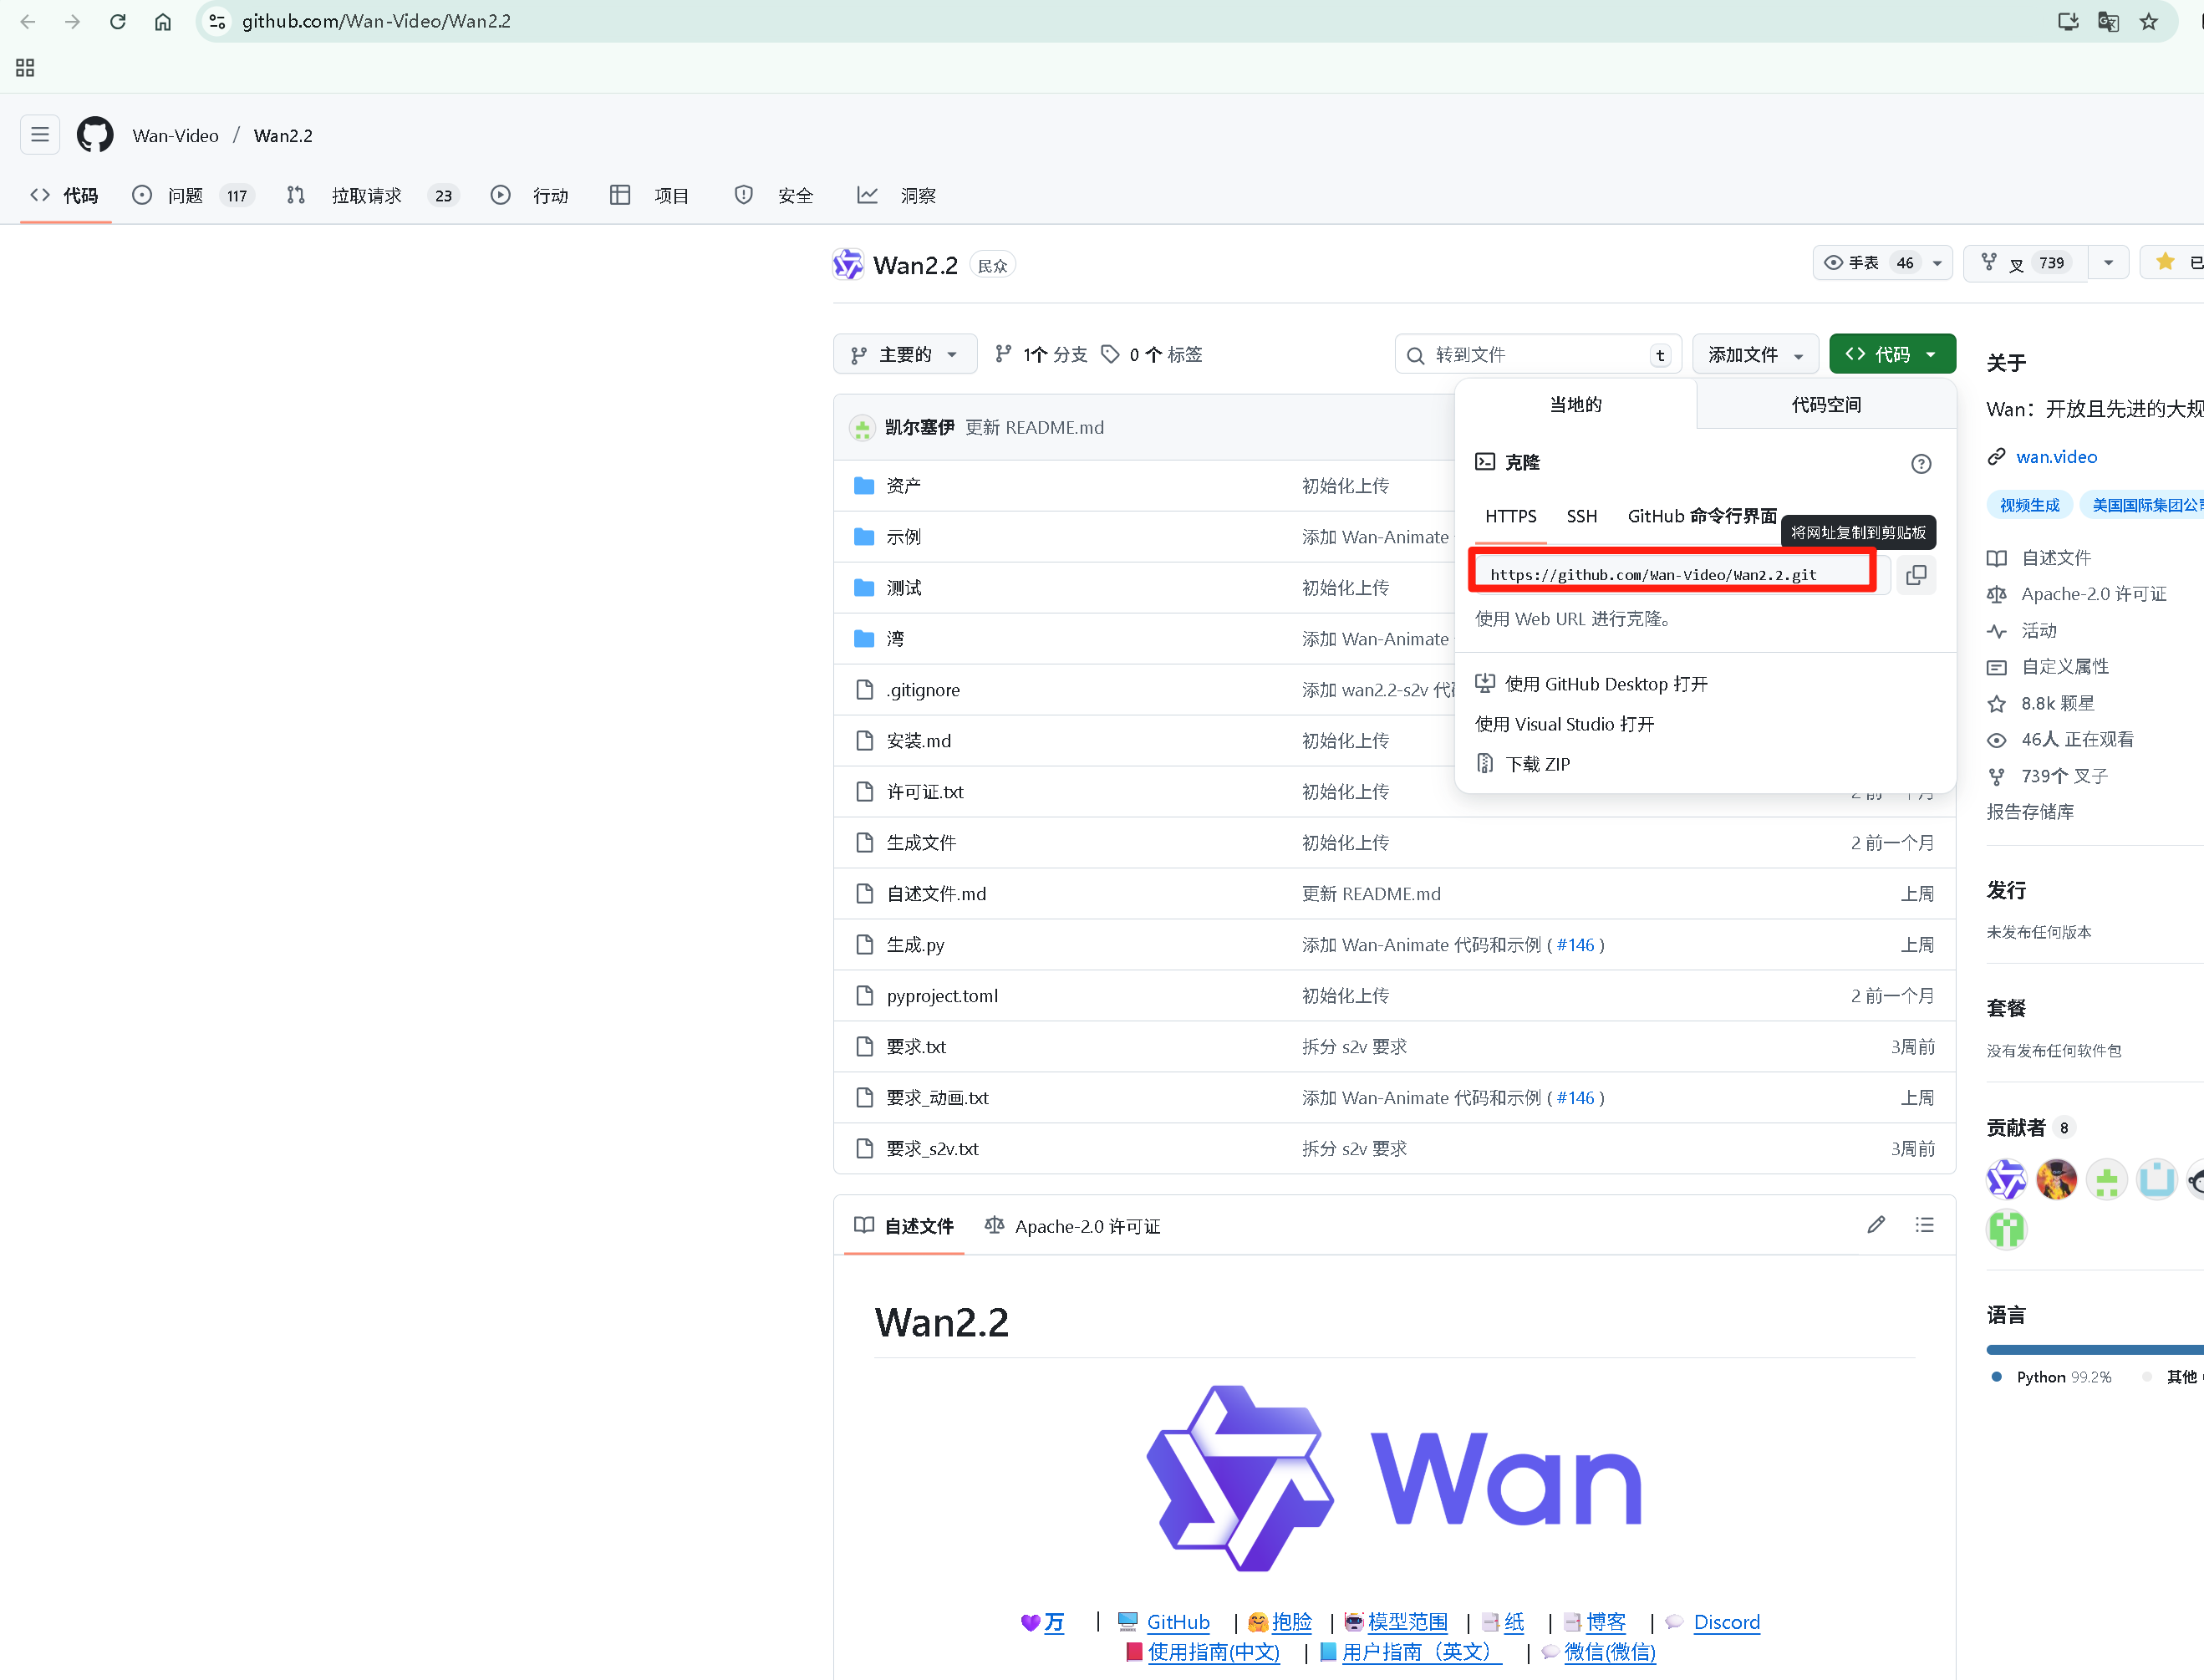Click the 0 个 标签 tags link
The height and width of the screenshot is (1680, 2204).
1152,355
